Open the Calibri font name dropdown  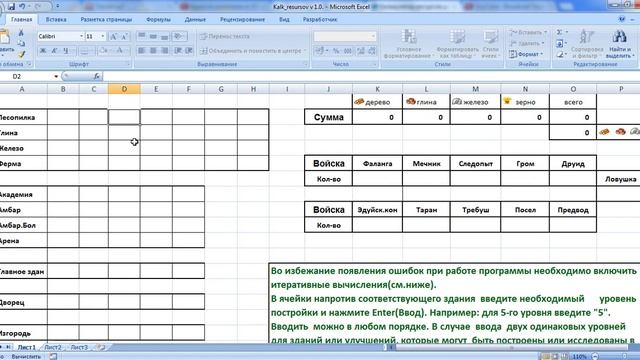pos(81,36)
